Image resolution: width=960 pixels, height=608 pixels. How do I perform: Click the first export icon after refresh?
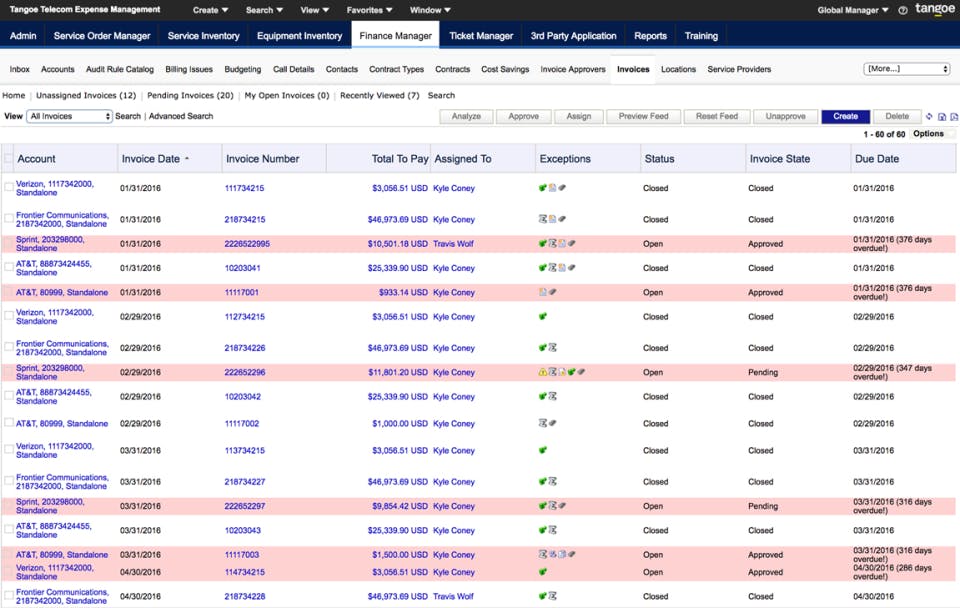click(942, 117)
